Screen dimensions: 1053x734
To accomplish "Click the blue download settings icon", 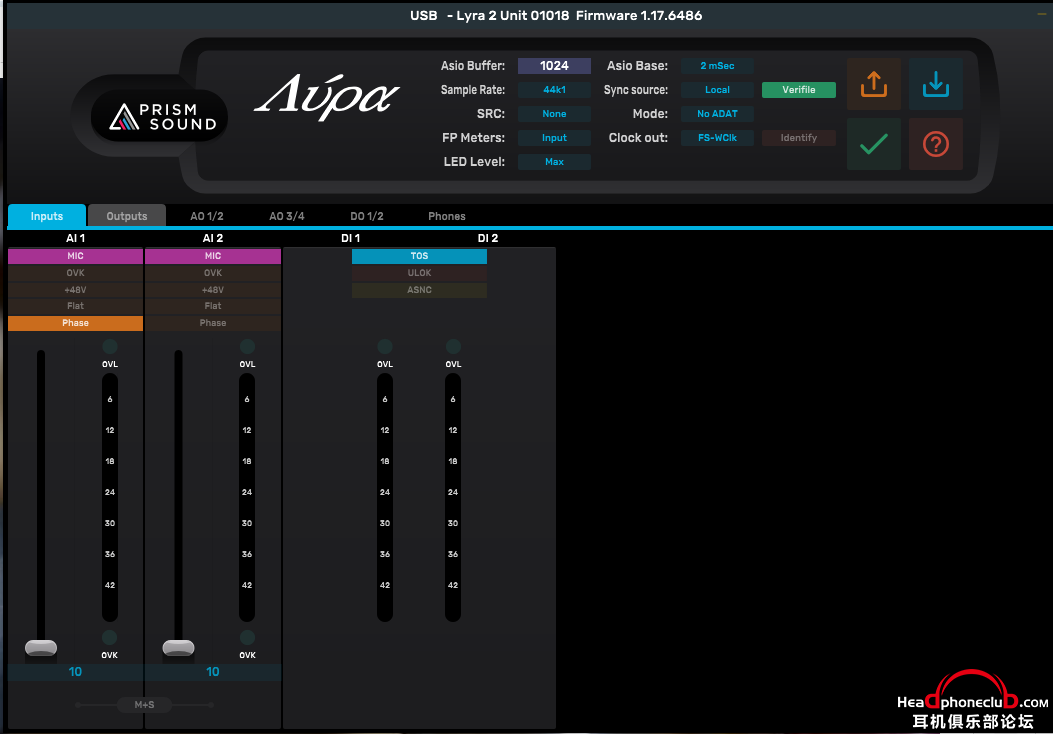I will coord(935,84).
